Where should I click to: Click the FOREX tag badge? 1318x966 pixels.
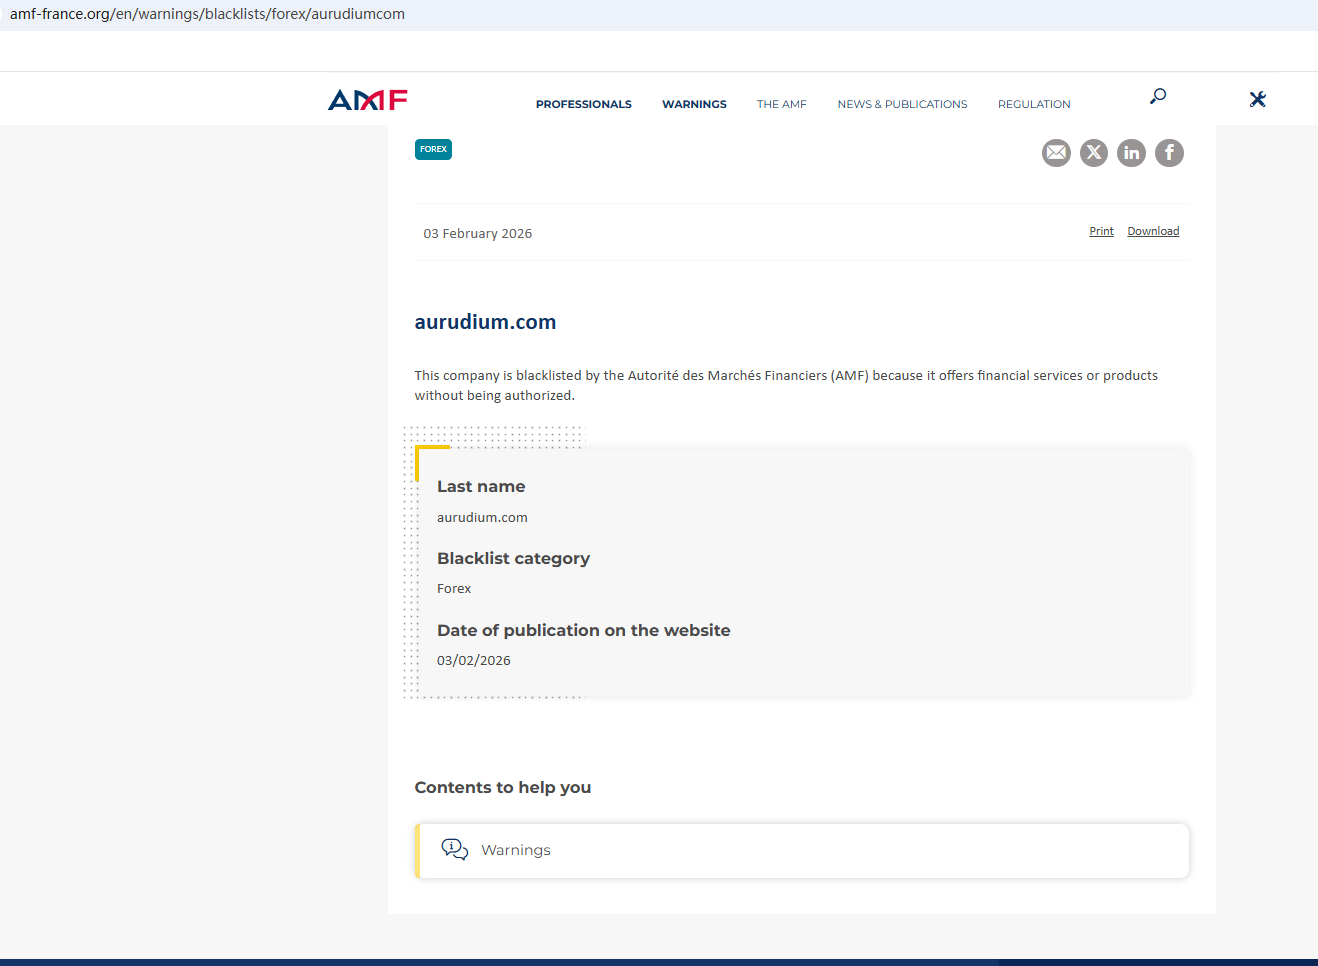pos(433,149)
